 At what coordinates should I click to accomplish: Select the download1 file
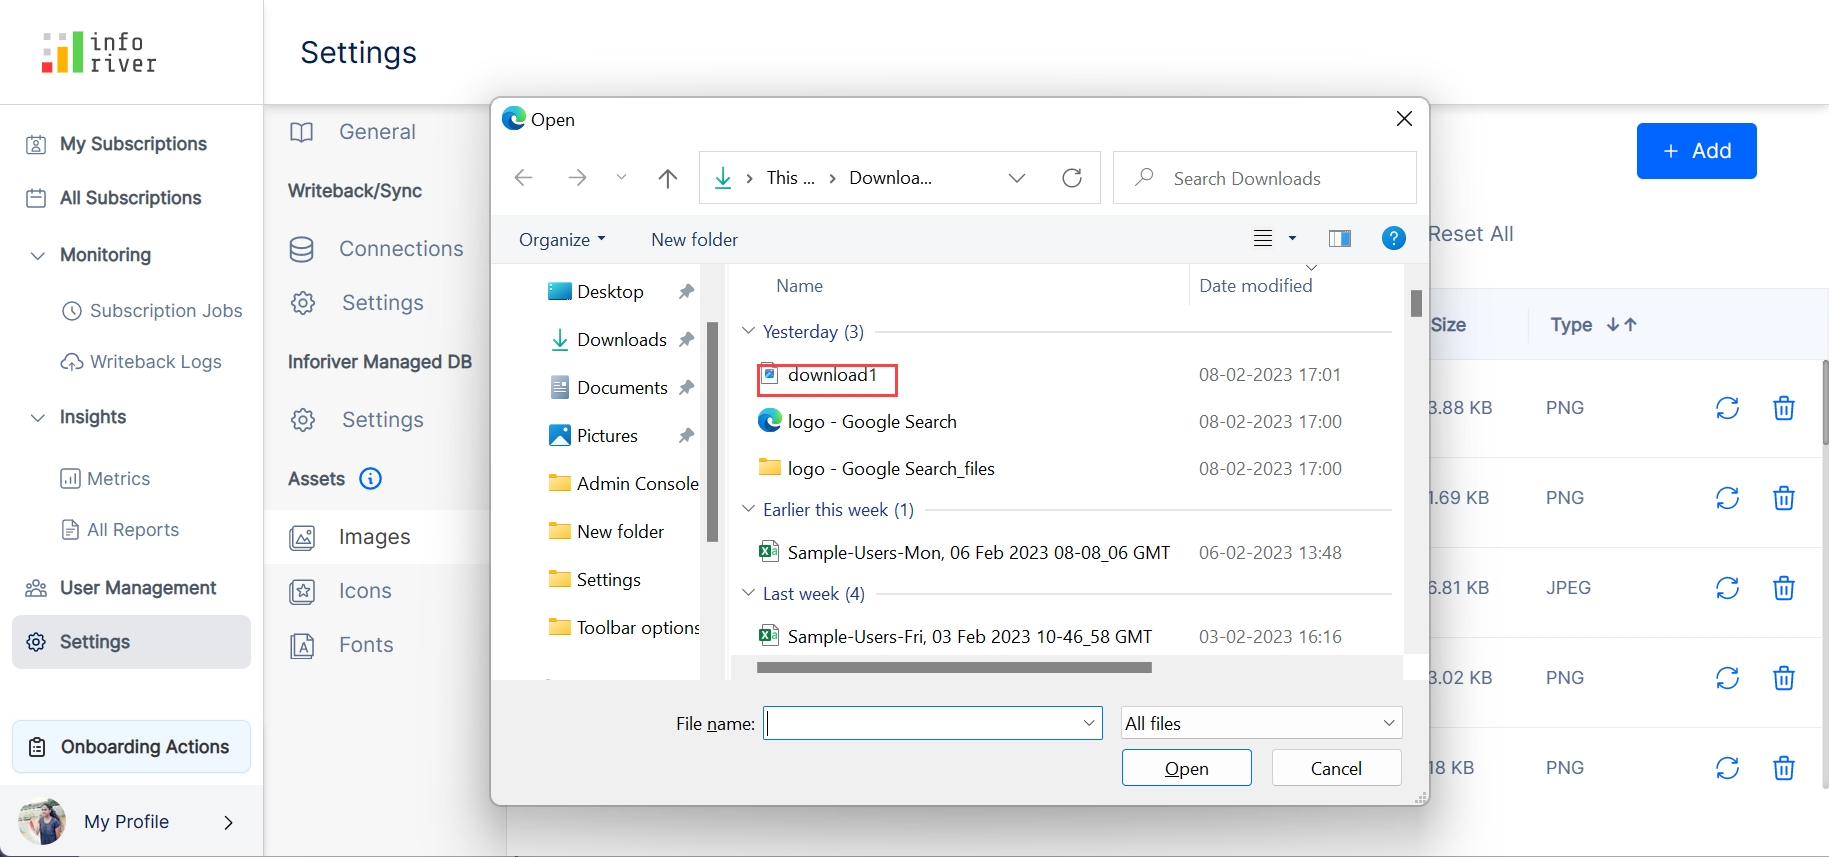(831, 375)
